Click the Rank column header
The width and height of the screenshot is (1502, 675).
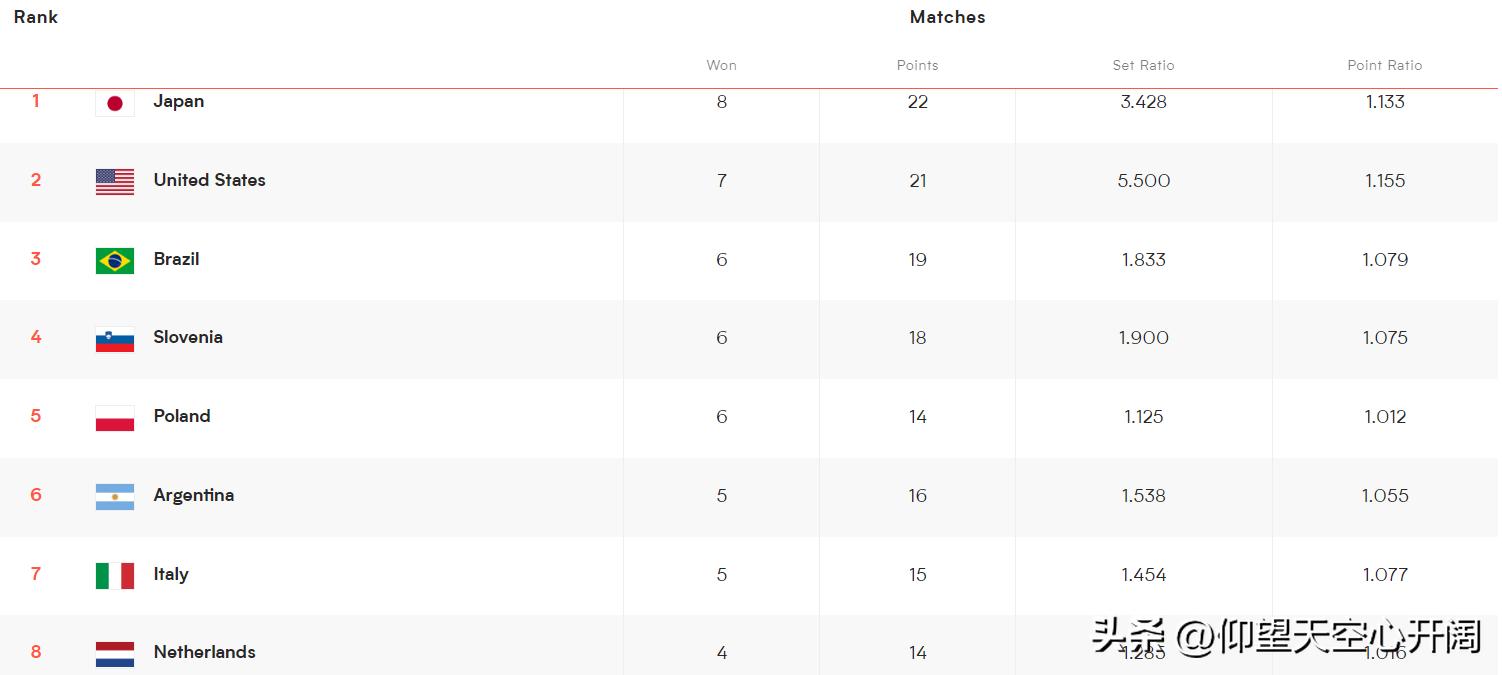[x=36, y=17]
